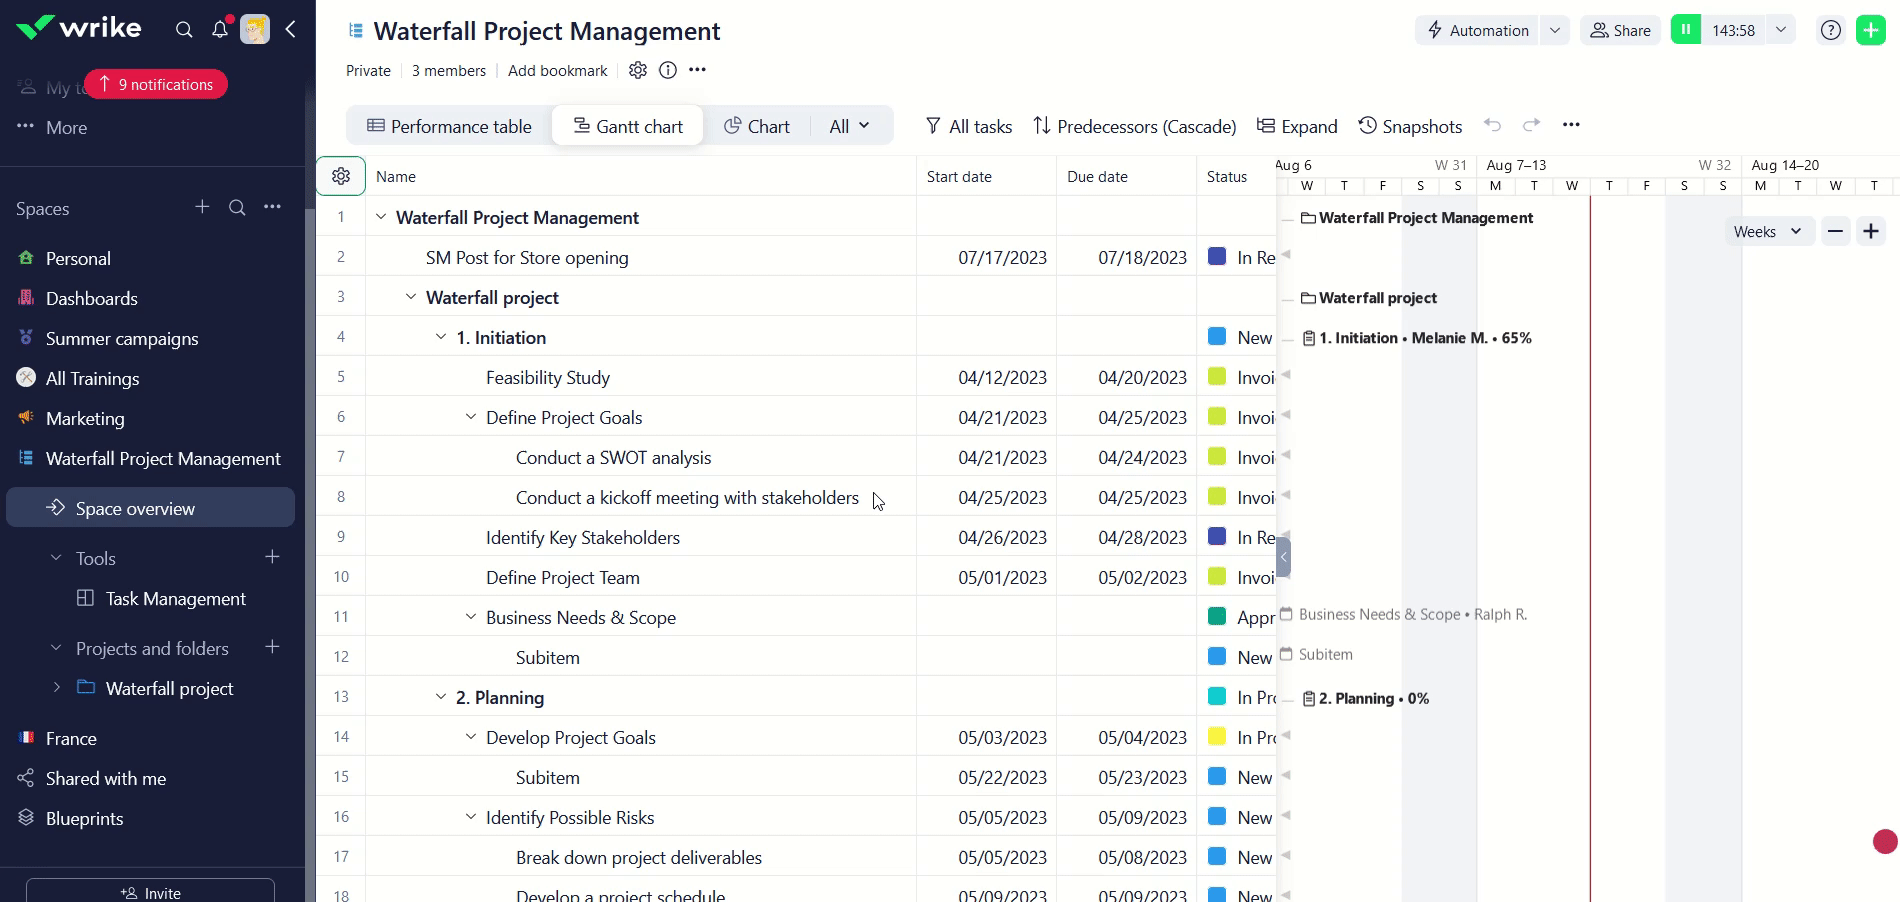Open the notifications bell
This screenshot has height=902, width=1900.
(x=220, y=30)
